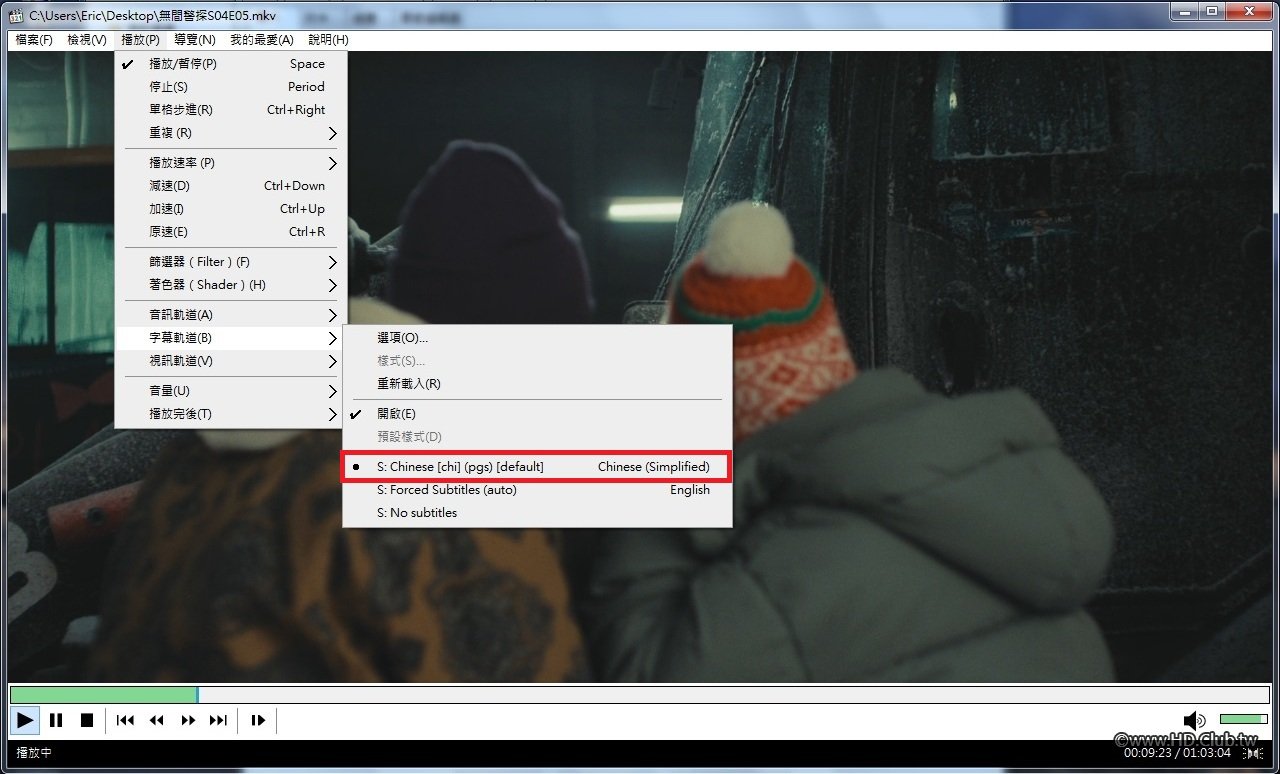Select 單格步進(R) frame step entry
The height and width of the screenshot is (774, 1280).
(231, 110)
